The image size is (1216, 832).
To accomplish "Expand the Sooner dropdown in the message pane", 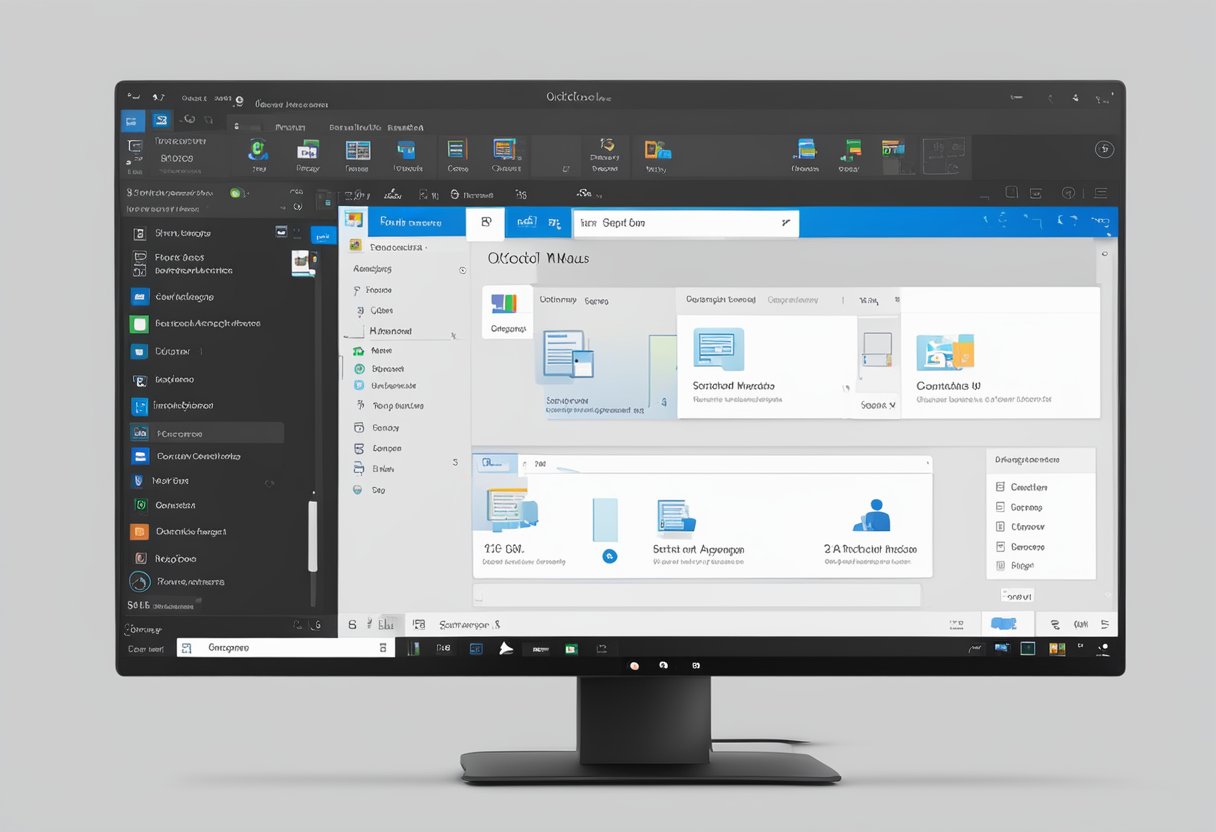I will (x=878, y=406).
